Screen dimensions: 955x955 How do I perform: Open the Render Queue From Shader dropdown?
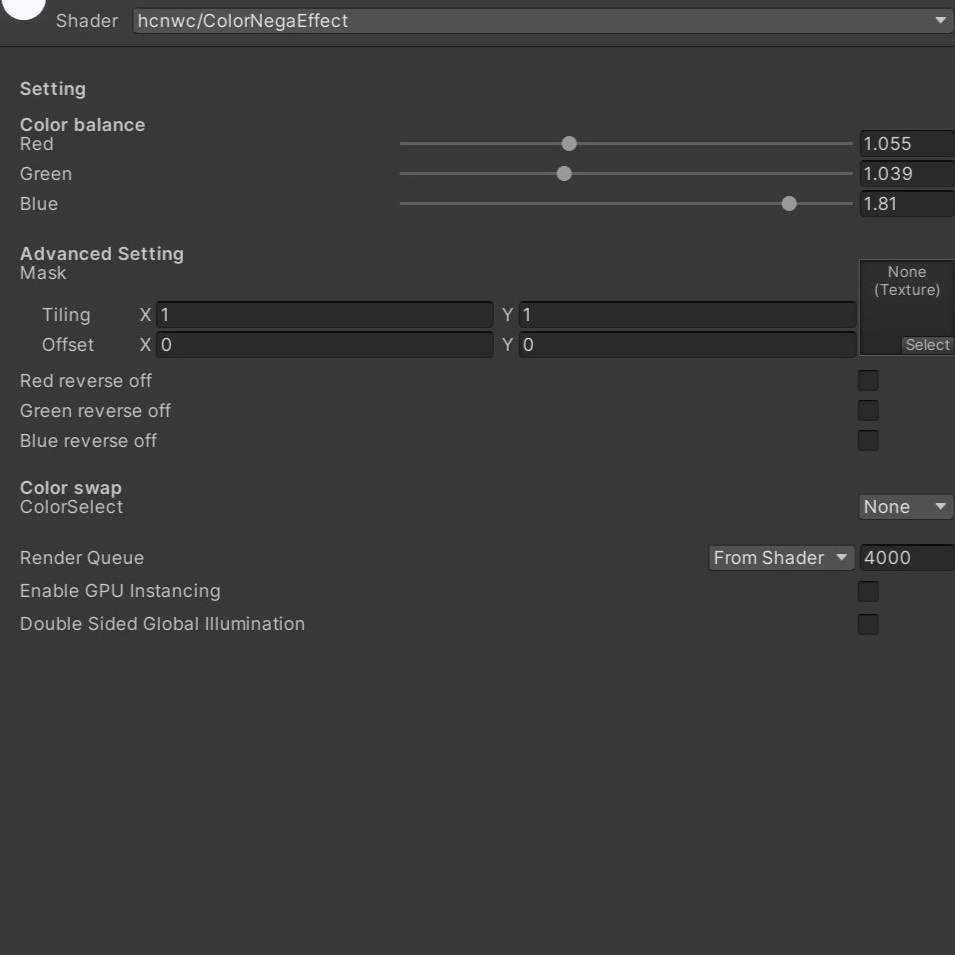pyautogui.click(x=781, y=558)
